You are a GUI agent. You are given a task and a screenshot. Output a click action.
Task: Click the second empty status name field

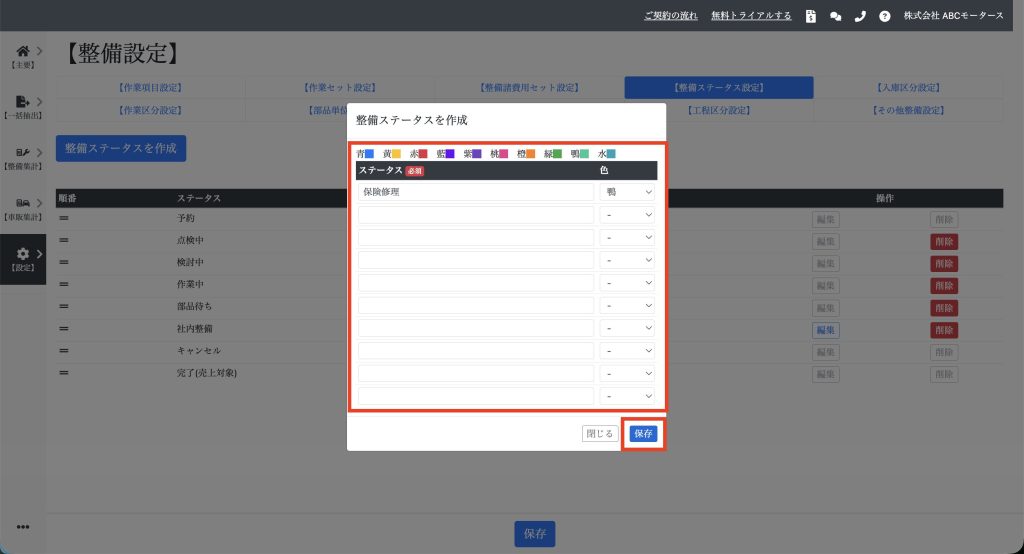click(476, 238)
